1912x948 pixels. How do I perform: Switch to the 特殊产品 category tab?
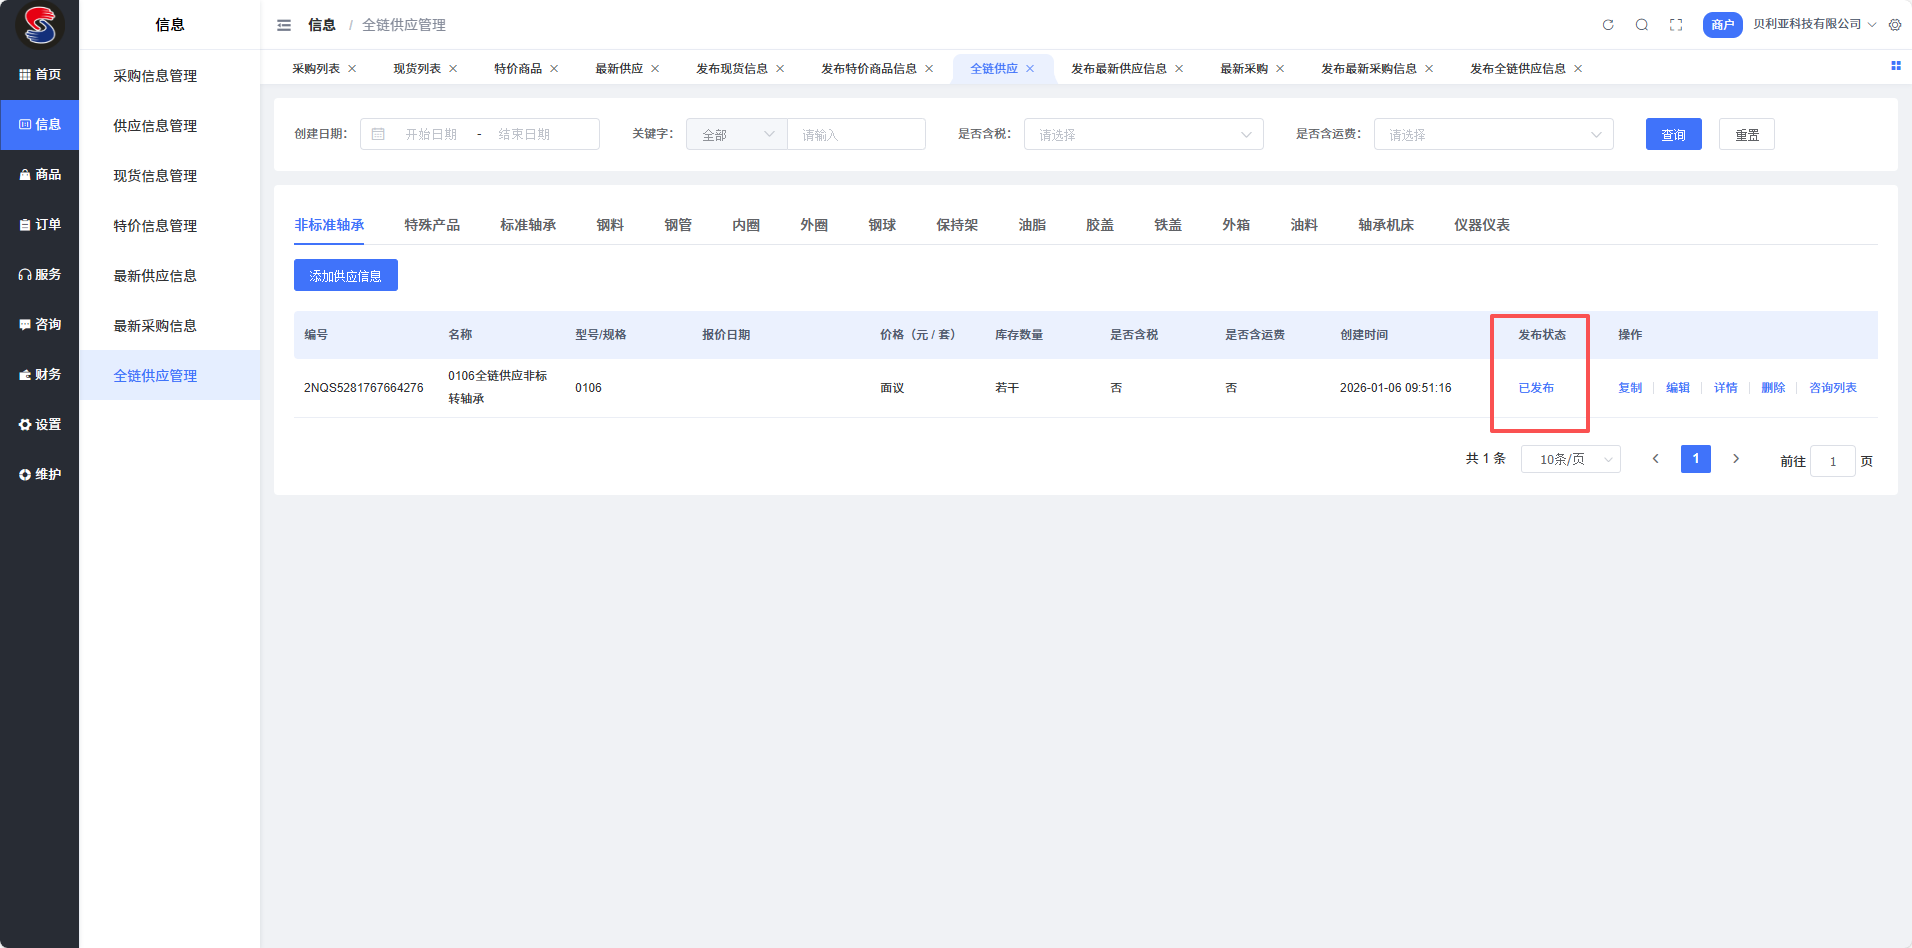tap(432, 225)
